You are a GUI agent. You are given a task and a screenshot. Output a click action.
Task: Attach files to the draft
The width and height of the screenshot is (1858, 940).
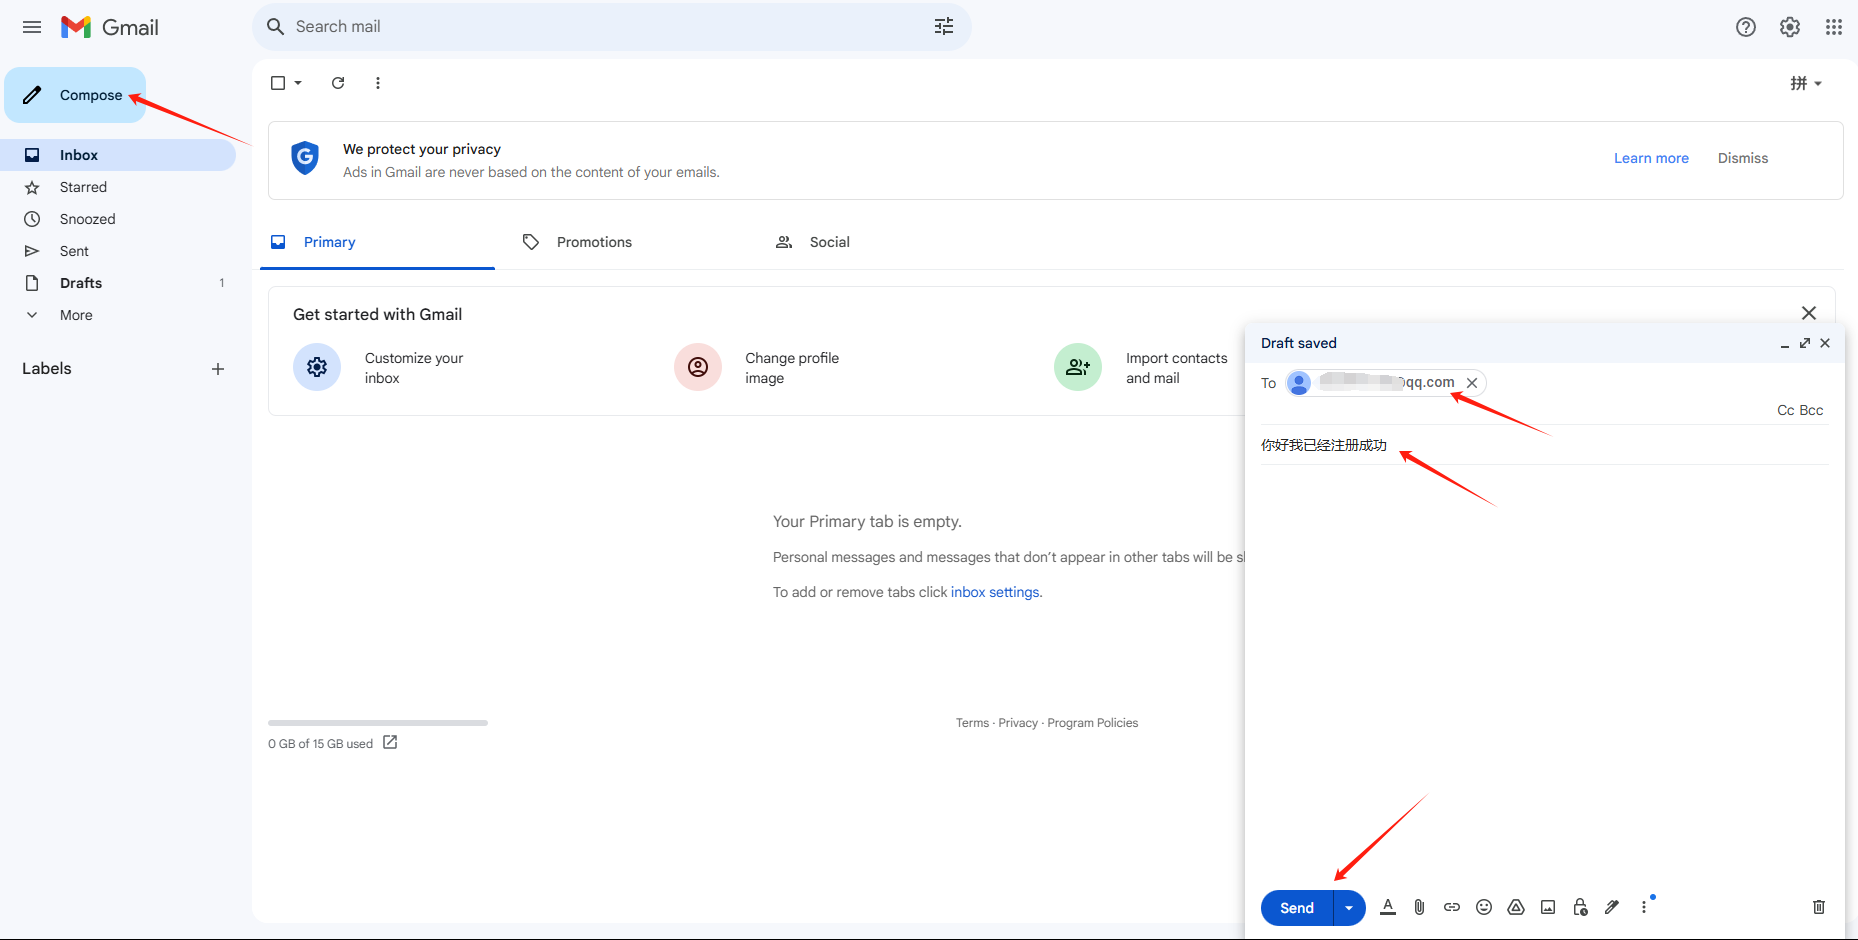click(1419, 907)
